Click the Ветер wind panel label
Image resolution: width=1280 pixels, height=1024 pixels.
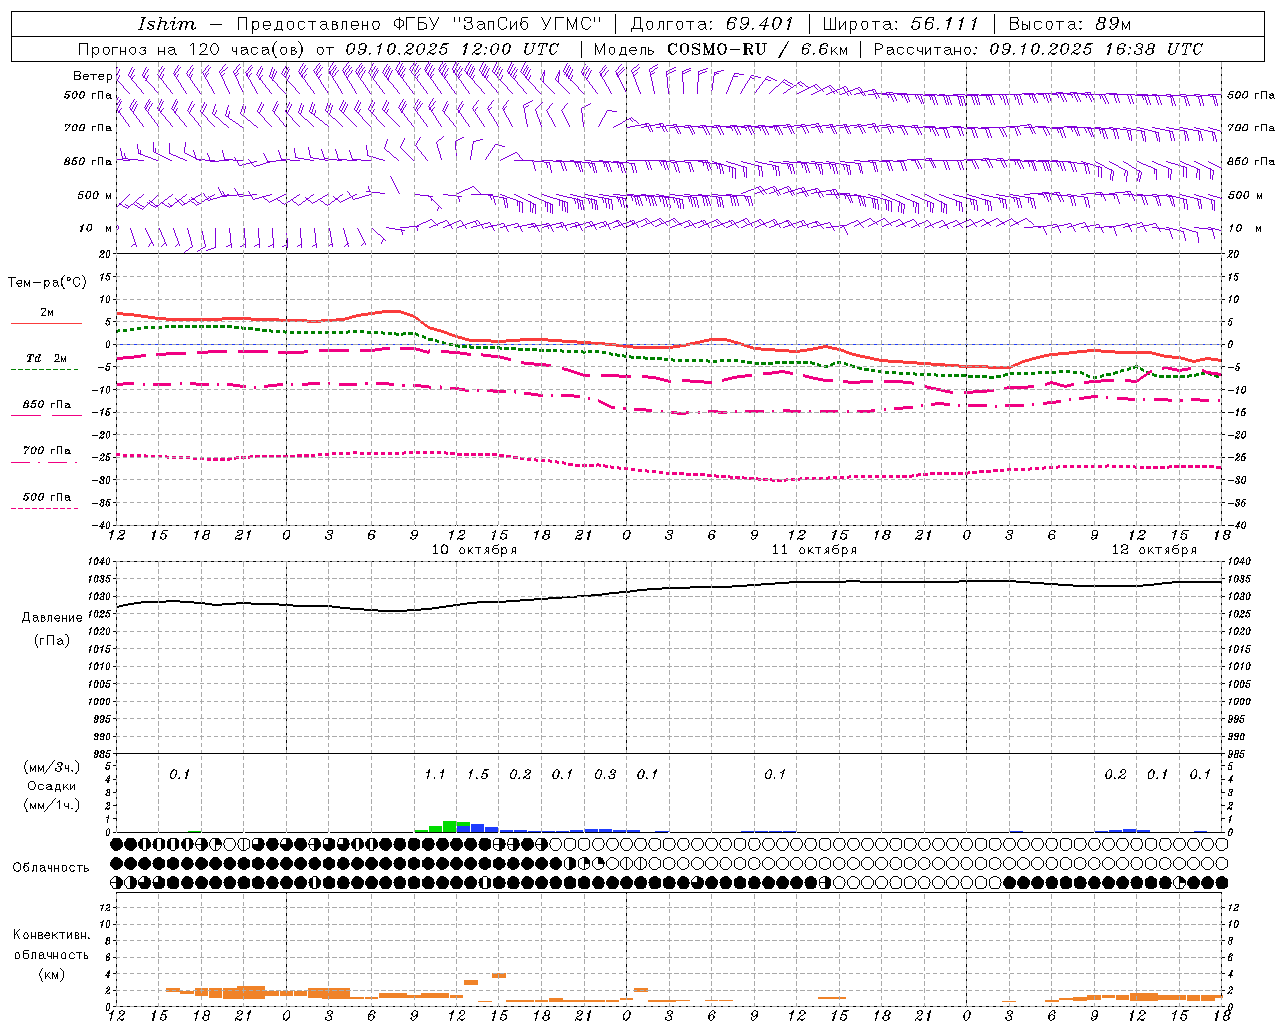(x=92, y=76)
